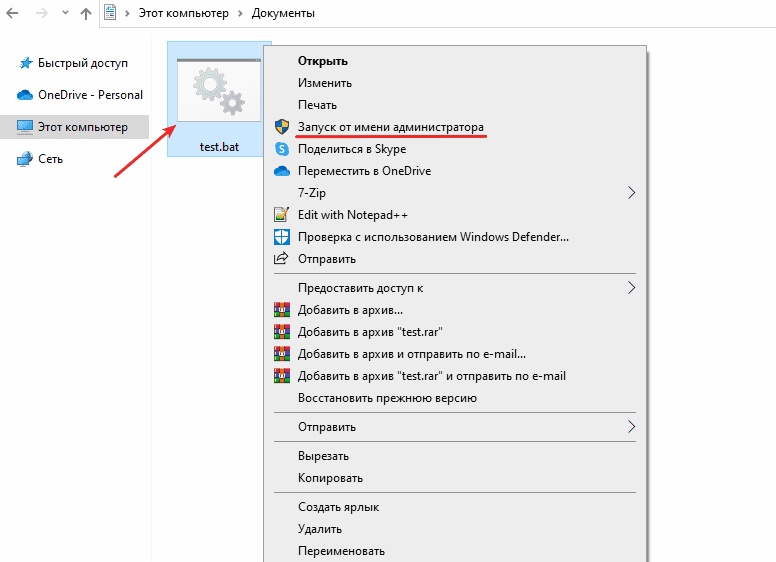Choose 'Восстановить прежнюю версию'

tap(387, 398)
